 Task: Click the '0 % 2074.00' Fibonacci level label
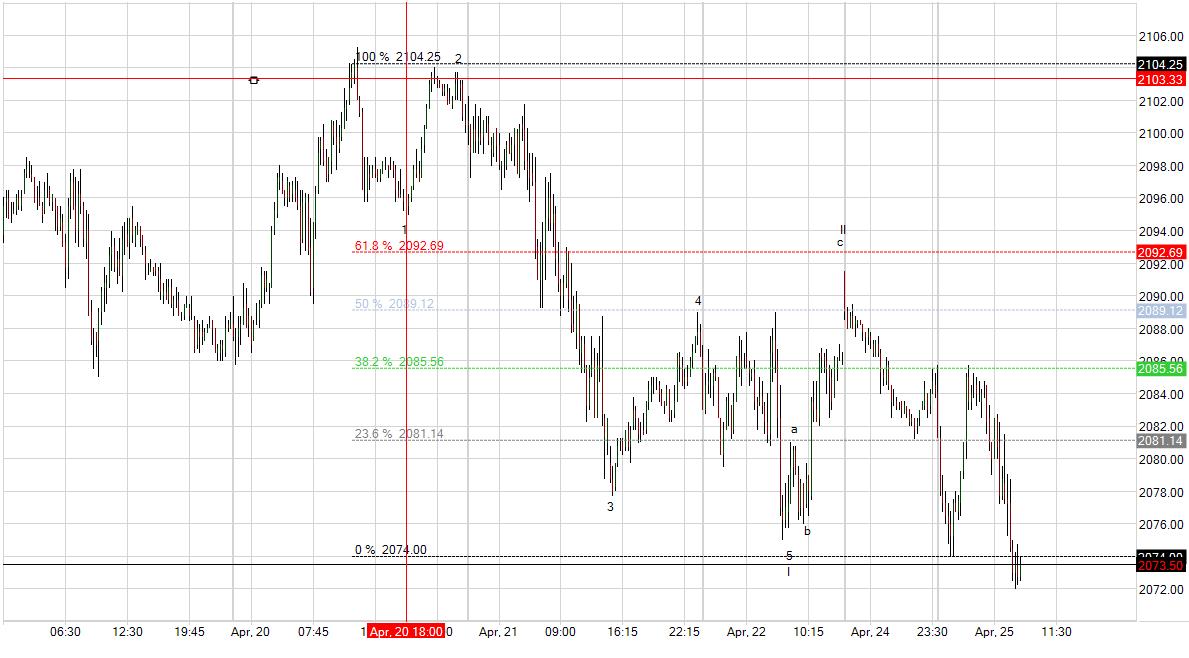click(391, 550)
